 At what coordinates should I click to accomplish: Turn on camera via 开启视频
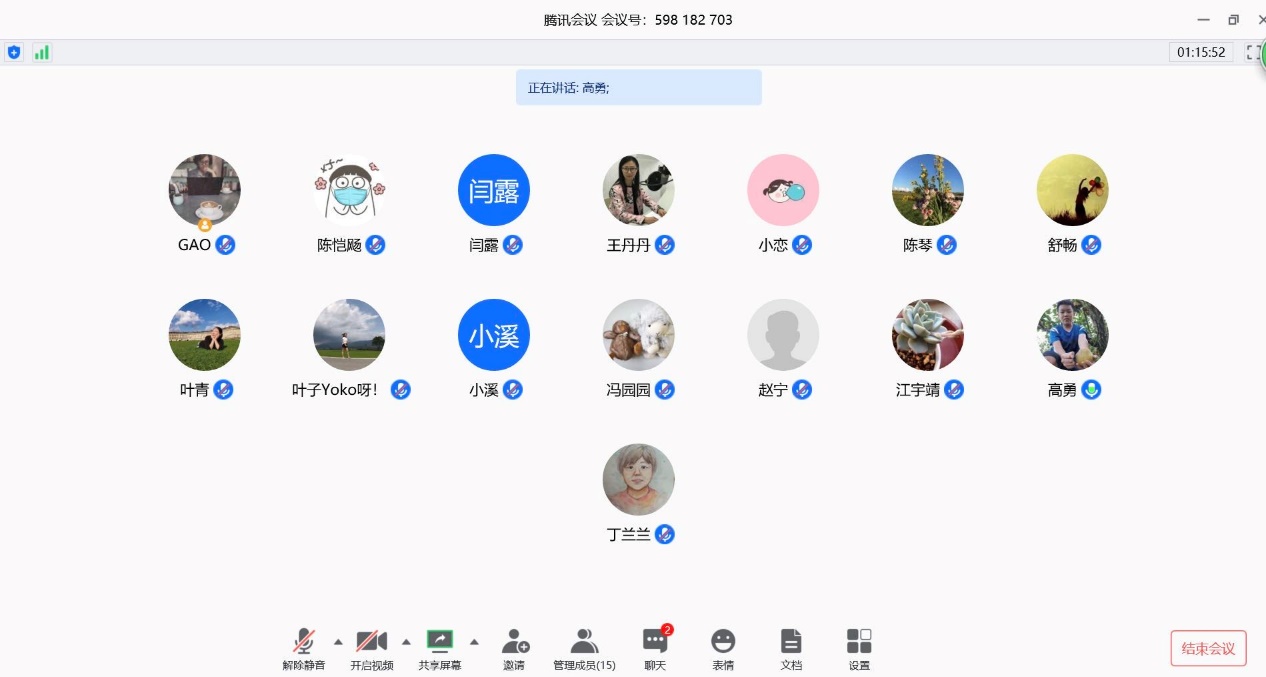click(371, 649)
